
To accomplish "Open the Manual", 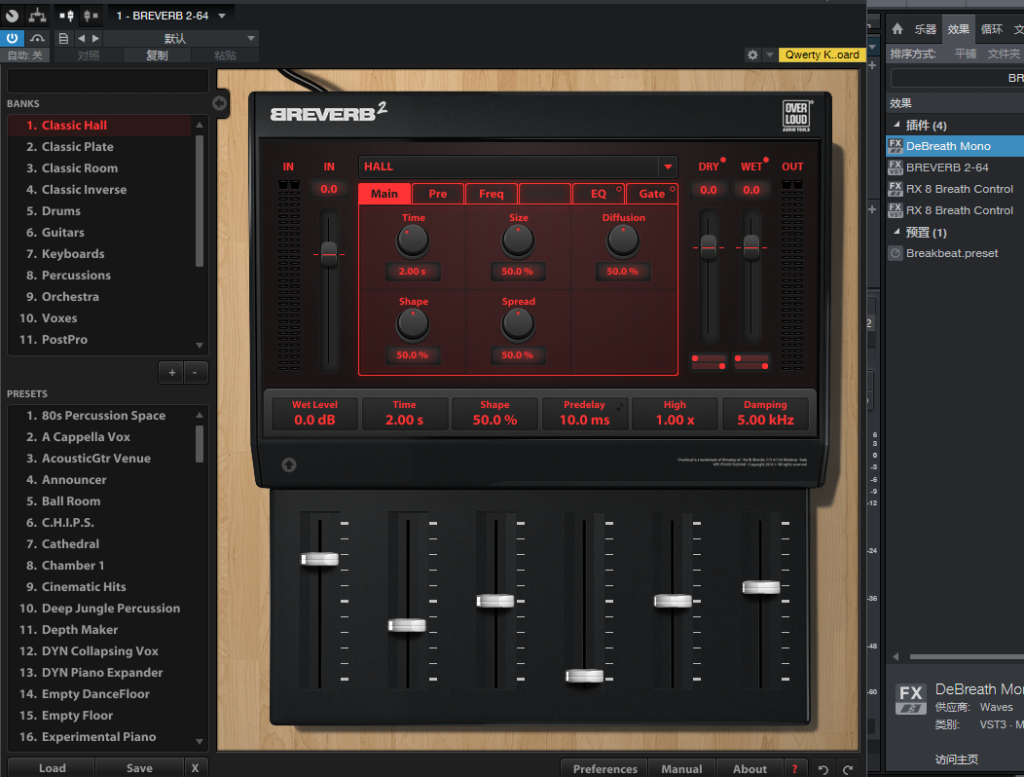I will pyautogui.click(x=681, y=769).
